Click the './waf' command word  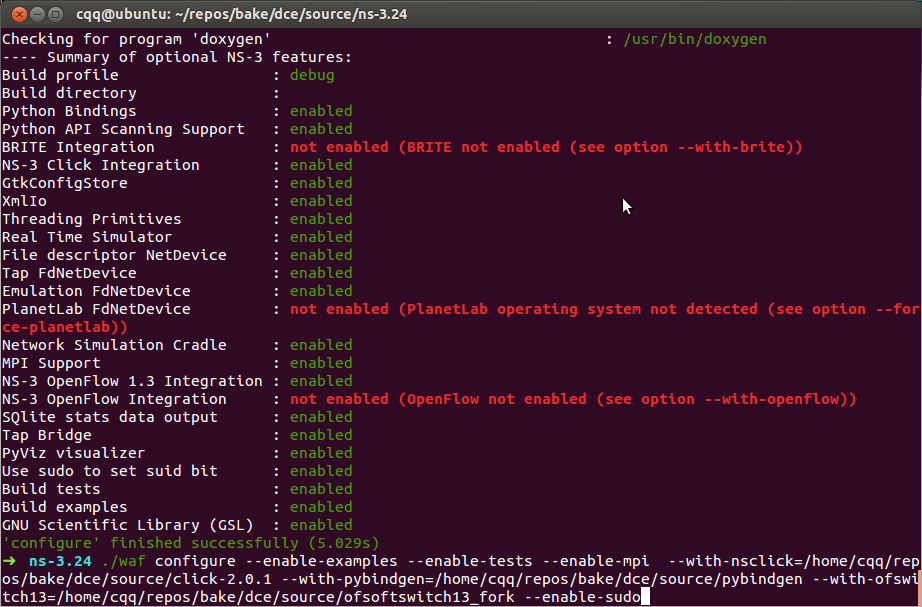pos(123,561)
